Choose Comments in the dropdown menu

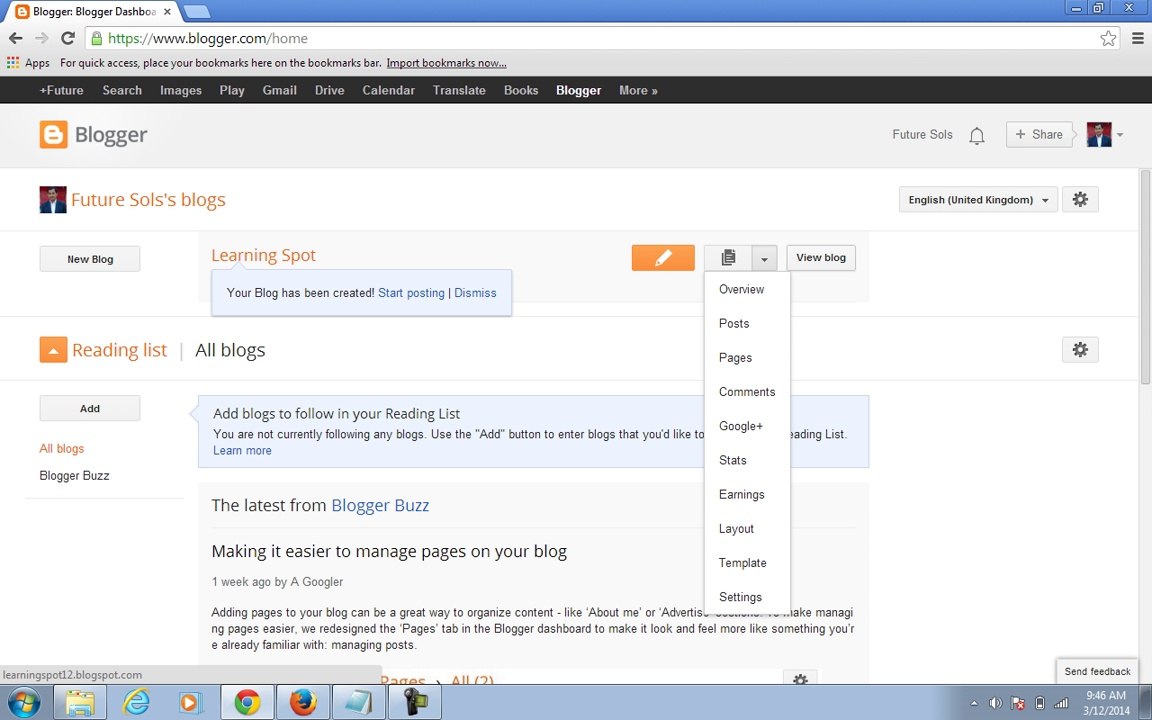coord(746,392)
